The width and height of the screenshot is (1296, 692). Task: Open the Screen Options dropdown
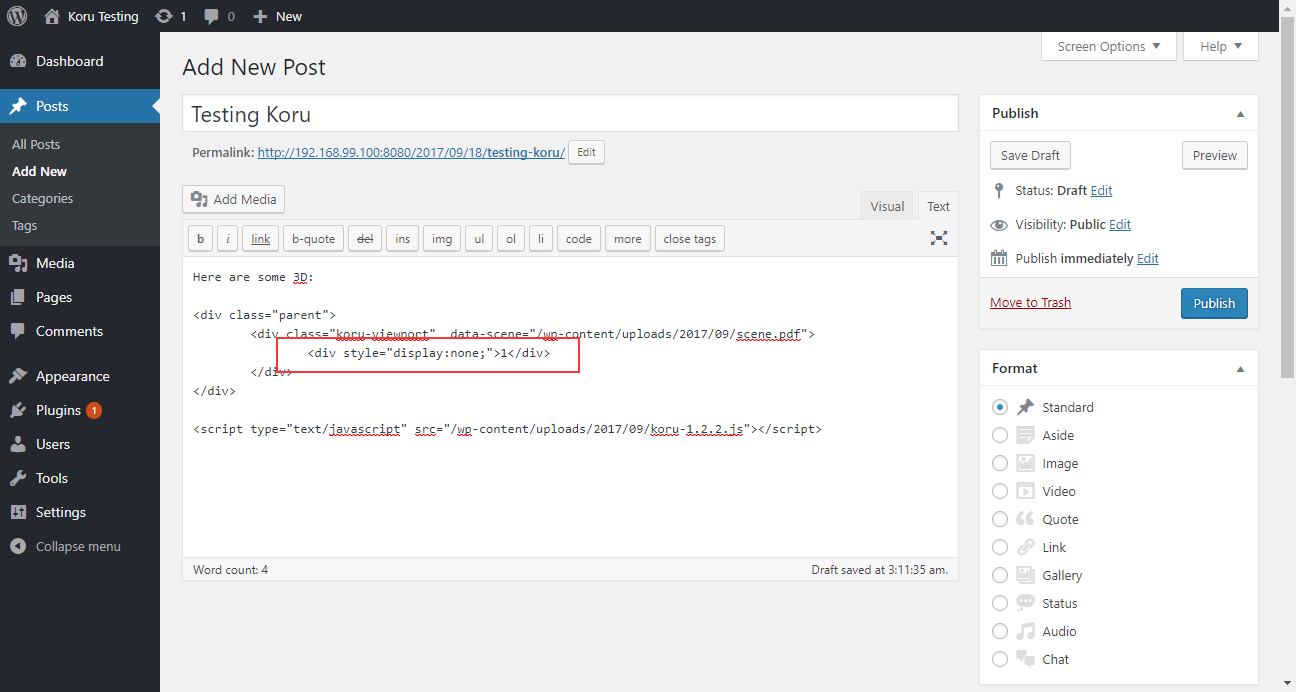(1108, 45)
